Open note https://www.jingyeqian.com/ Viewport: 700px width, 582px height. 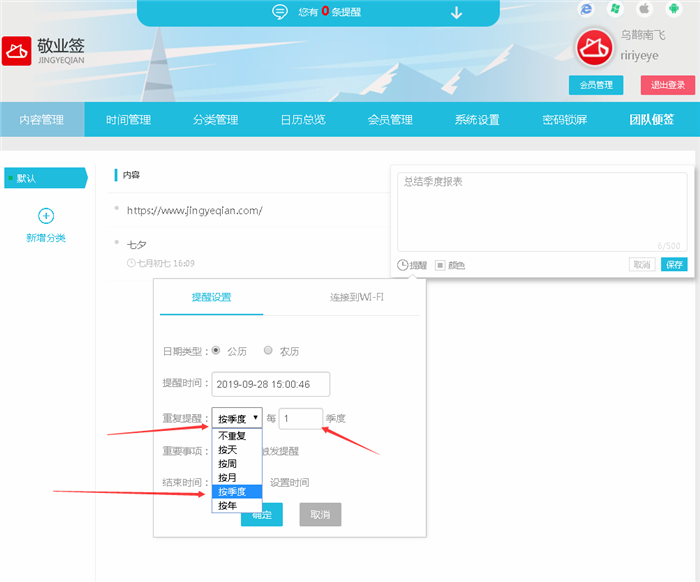[195, 210]
